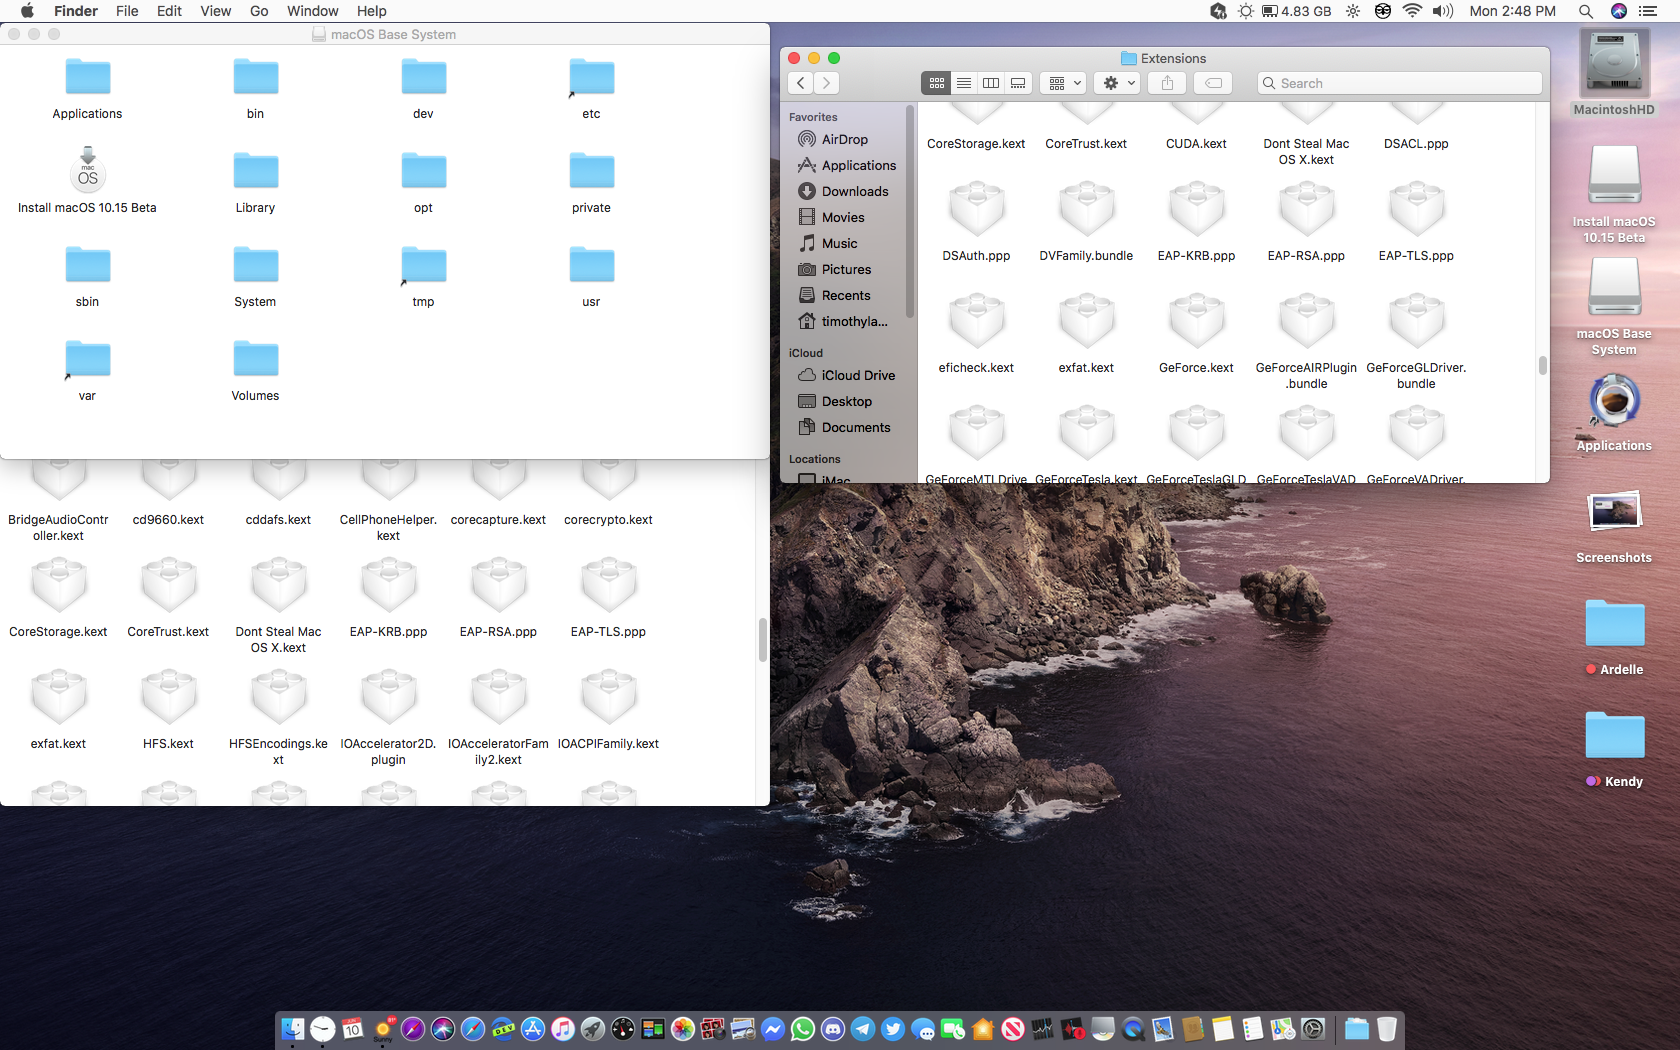Click the Search field in Extensions window
Image resolution: width=1680 pixels, height=1050 pixels.
click(x=1400, y=83)
